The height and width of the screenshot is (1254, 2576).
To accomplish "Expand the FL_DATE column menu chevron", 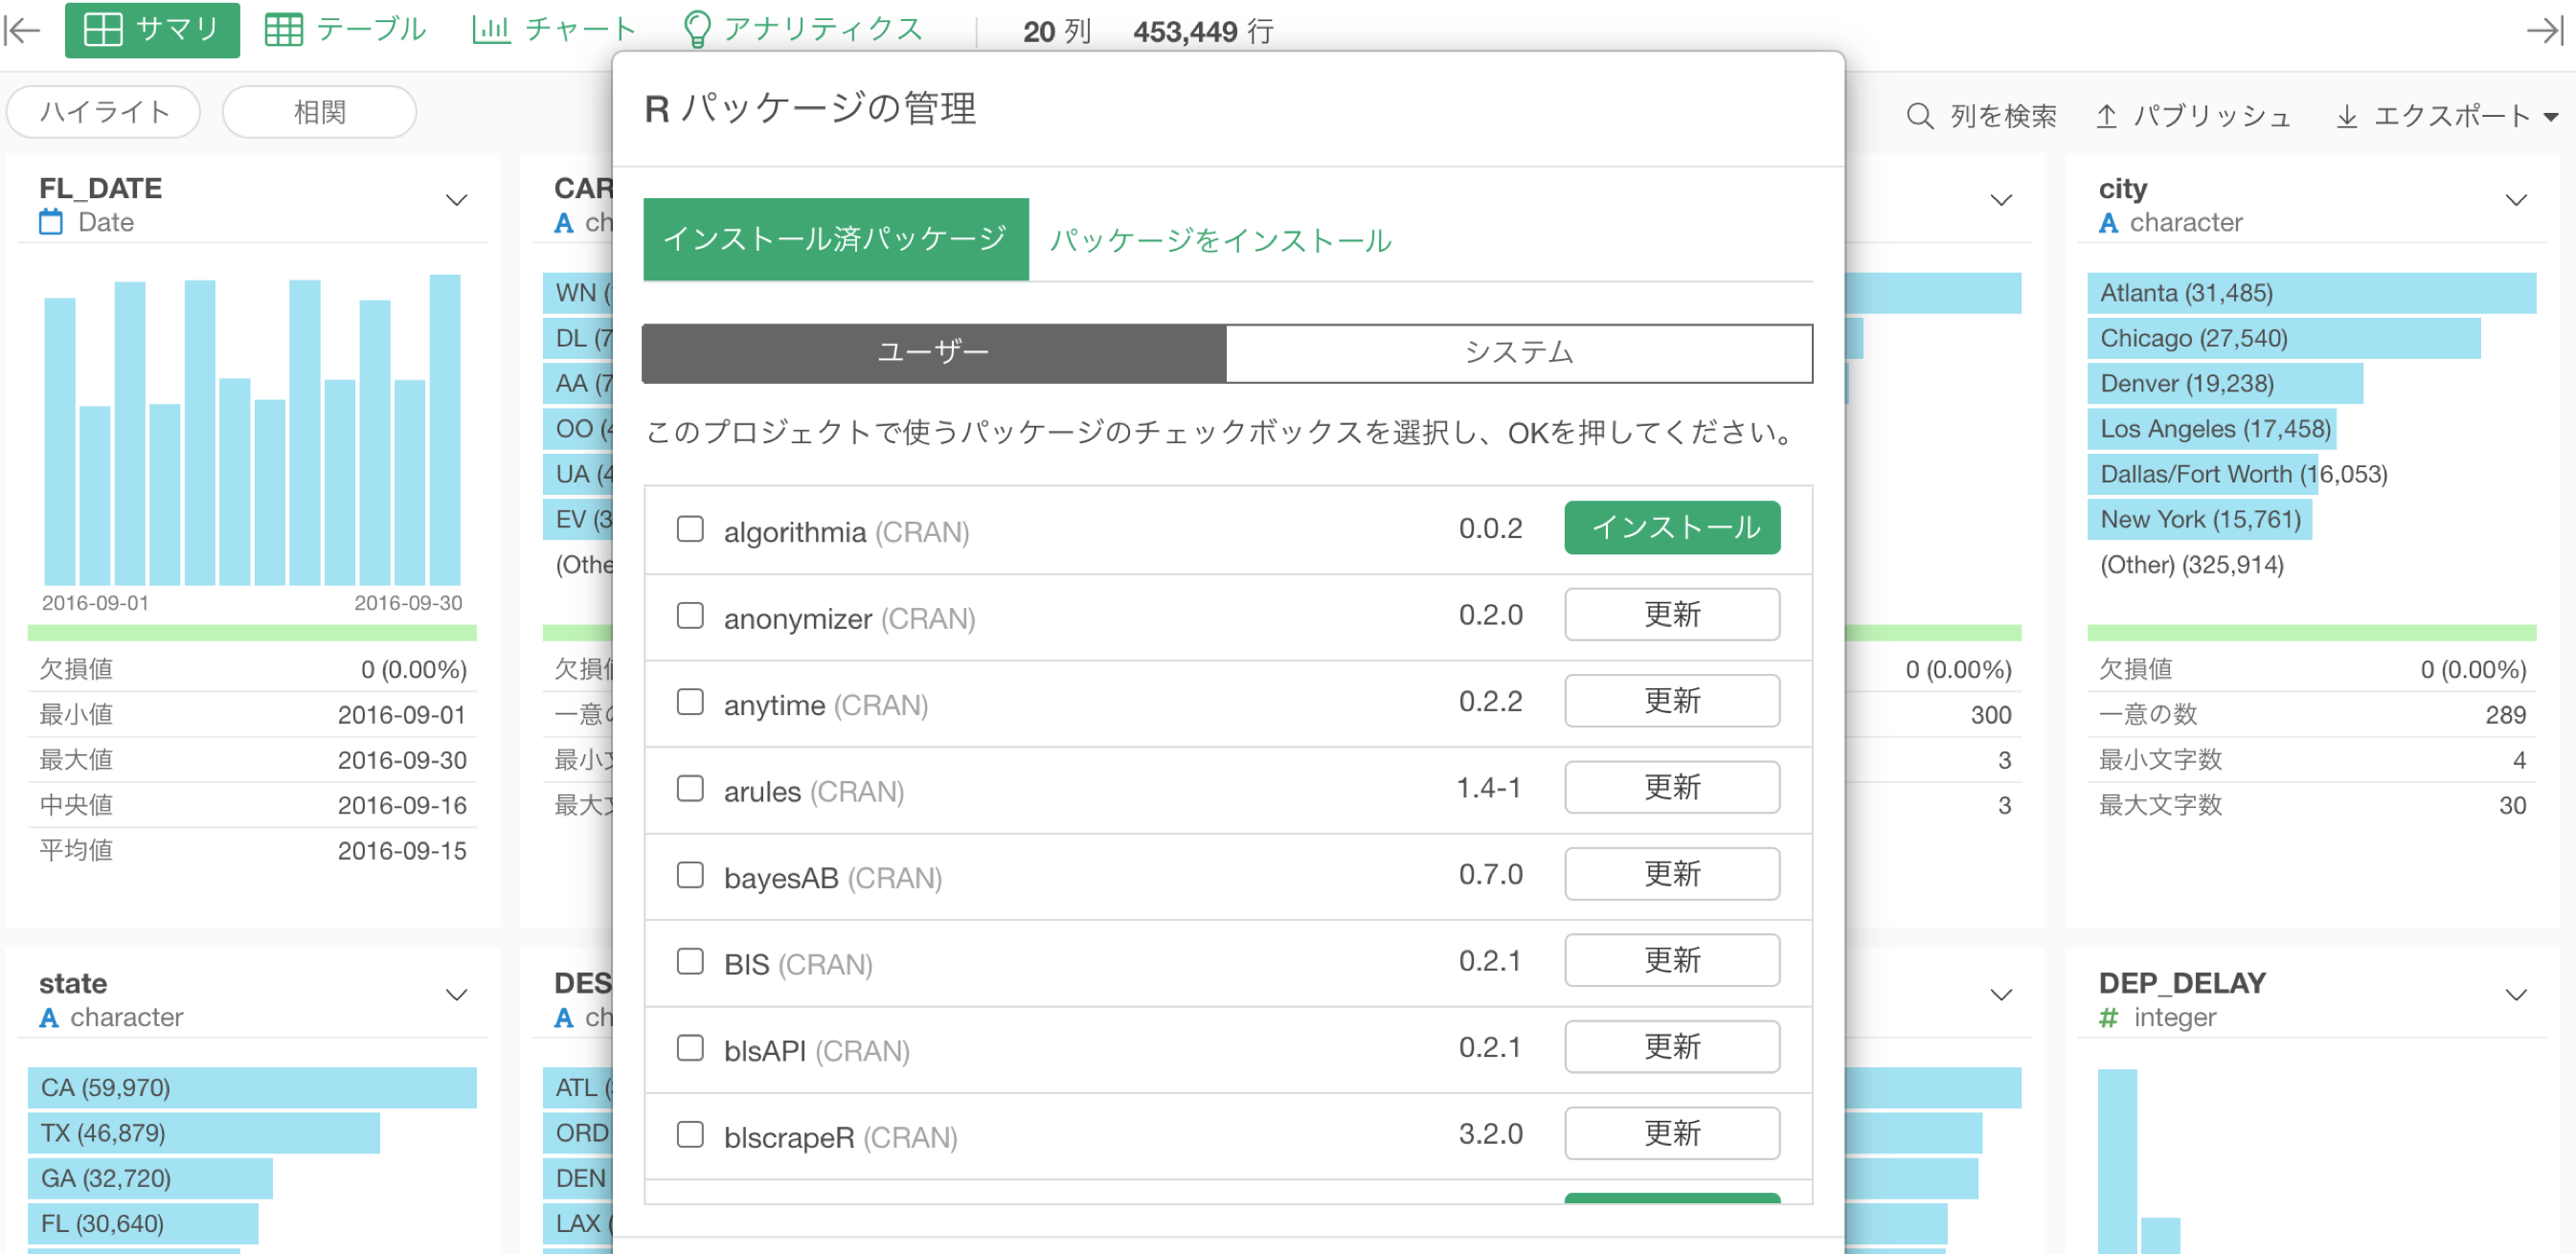I will tap(456, 200).
